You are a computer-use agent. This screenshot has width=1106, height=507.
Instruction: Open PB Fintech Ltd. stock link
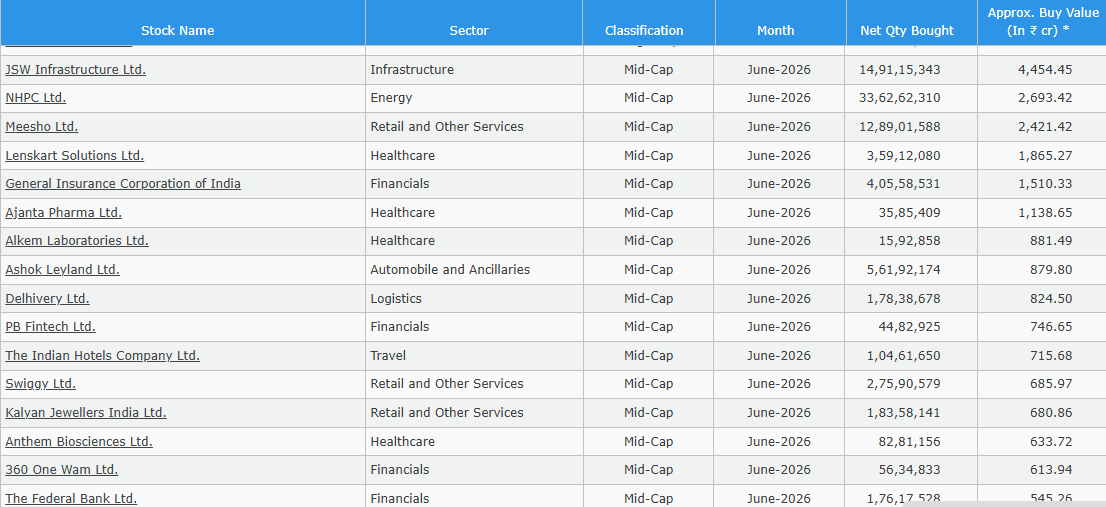click(51, 327)
